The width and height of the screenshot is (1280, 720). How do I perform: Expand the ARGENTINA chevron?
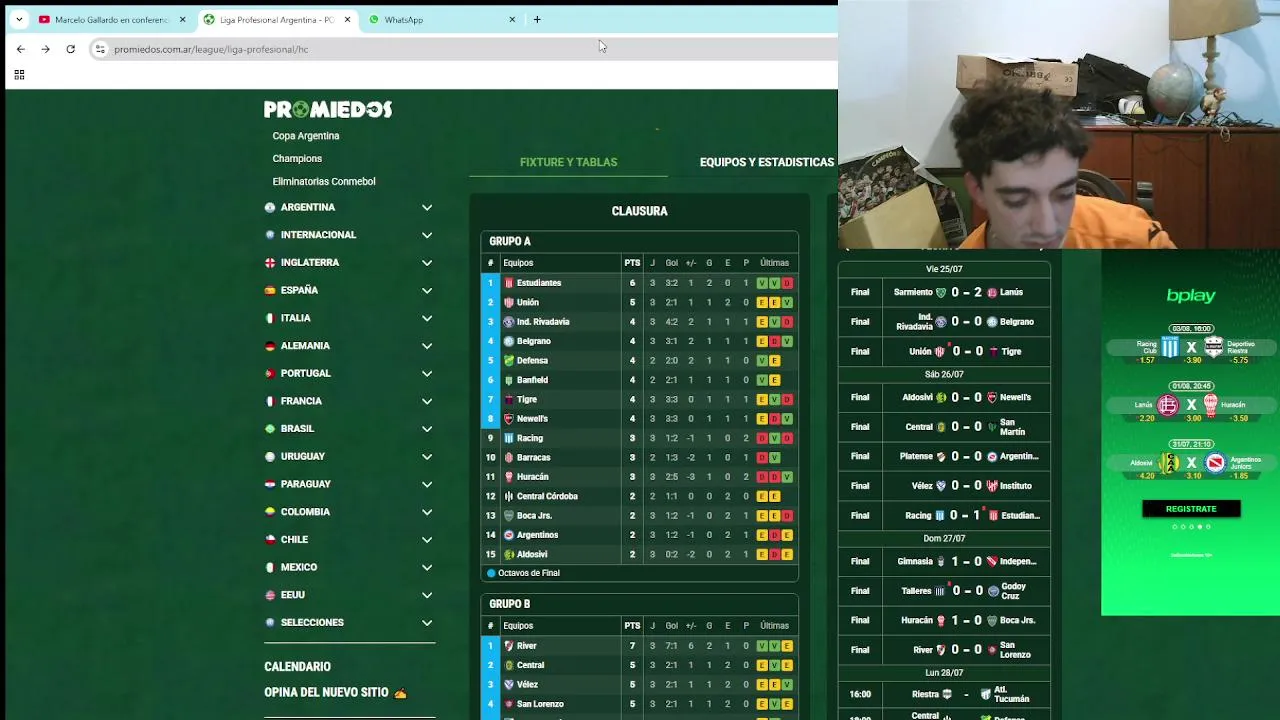[x=427, y=208]
